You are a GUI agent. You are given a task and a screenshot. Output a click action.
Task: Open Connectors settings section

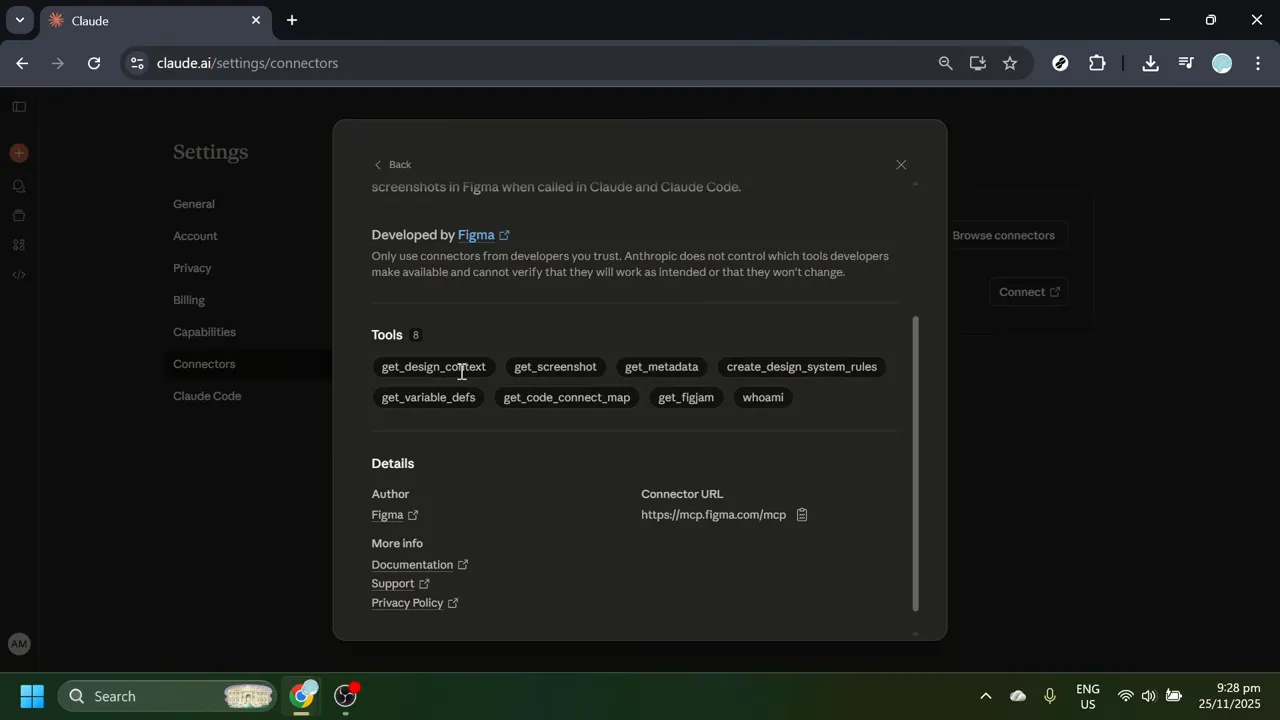coord(204,364)
